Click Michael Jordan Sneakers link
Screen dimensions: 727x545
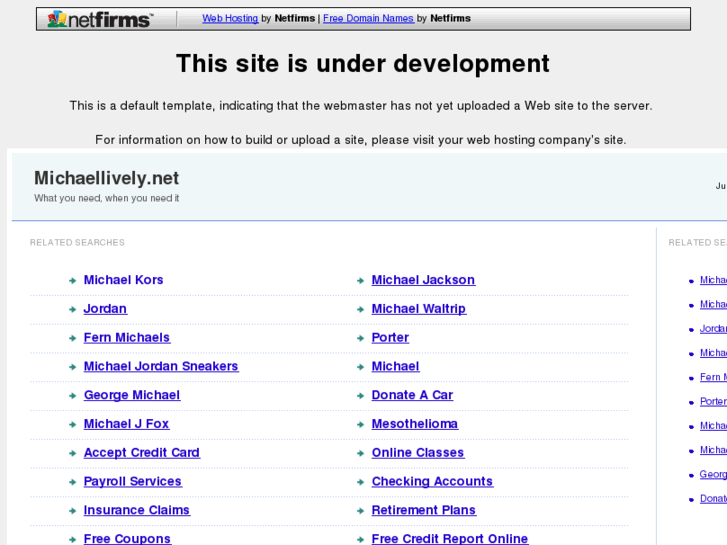pyautogui.click(x=161, y=366)
